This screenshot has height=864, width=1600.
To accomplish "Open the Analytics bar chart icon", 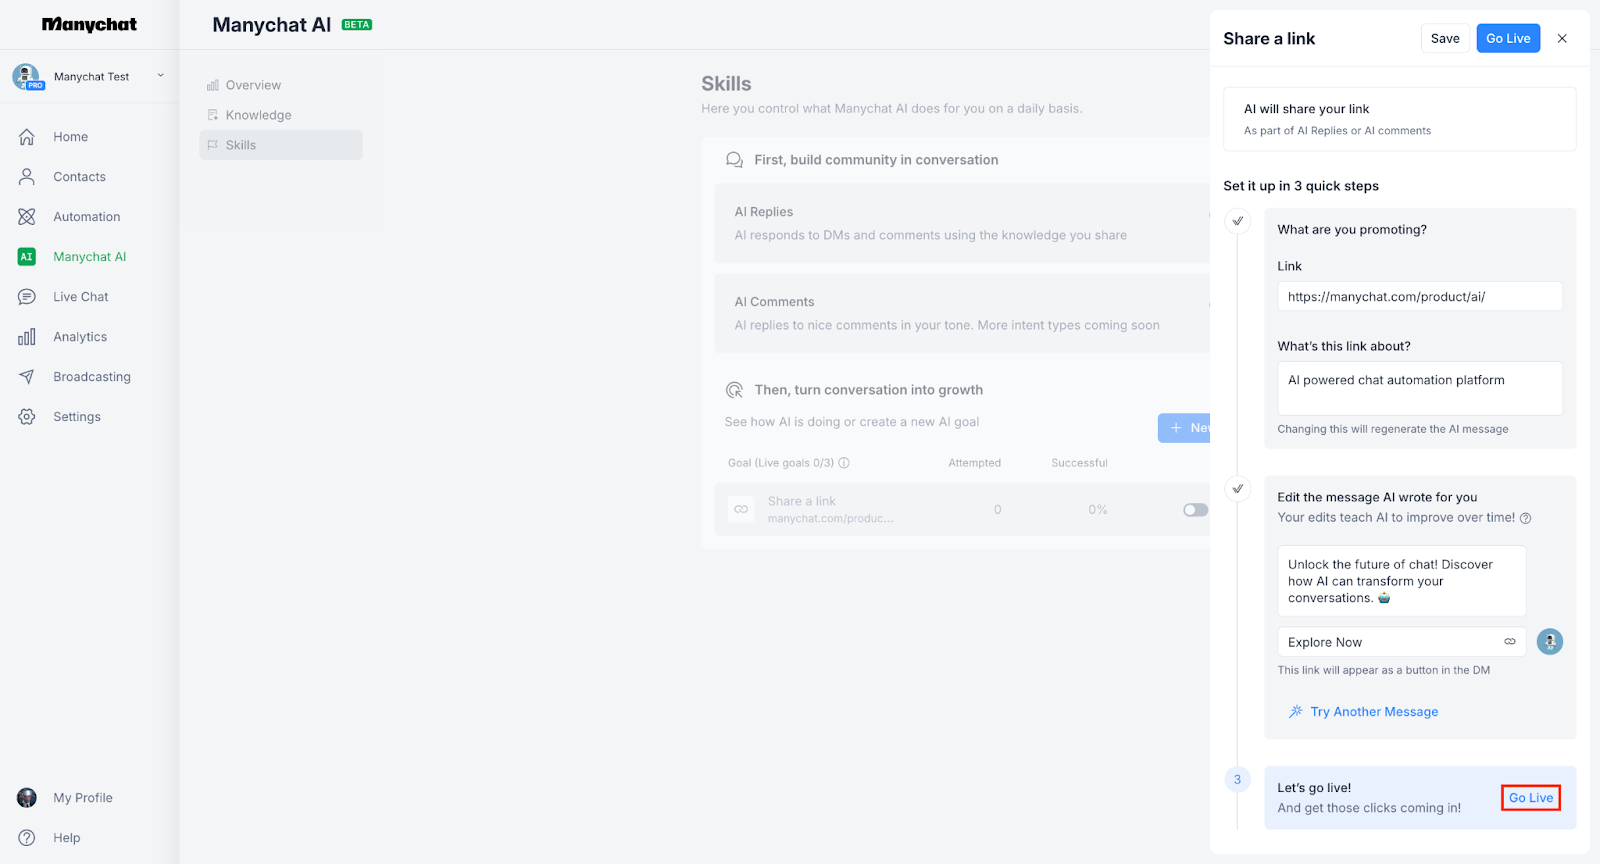I will tap(27, 337).
